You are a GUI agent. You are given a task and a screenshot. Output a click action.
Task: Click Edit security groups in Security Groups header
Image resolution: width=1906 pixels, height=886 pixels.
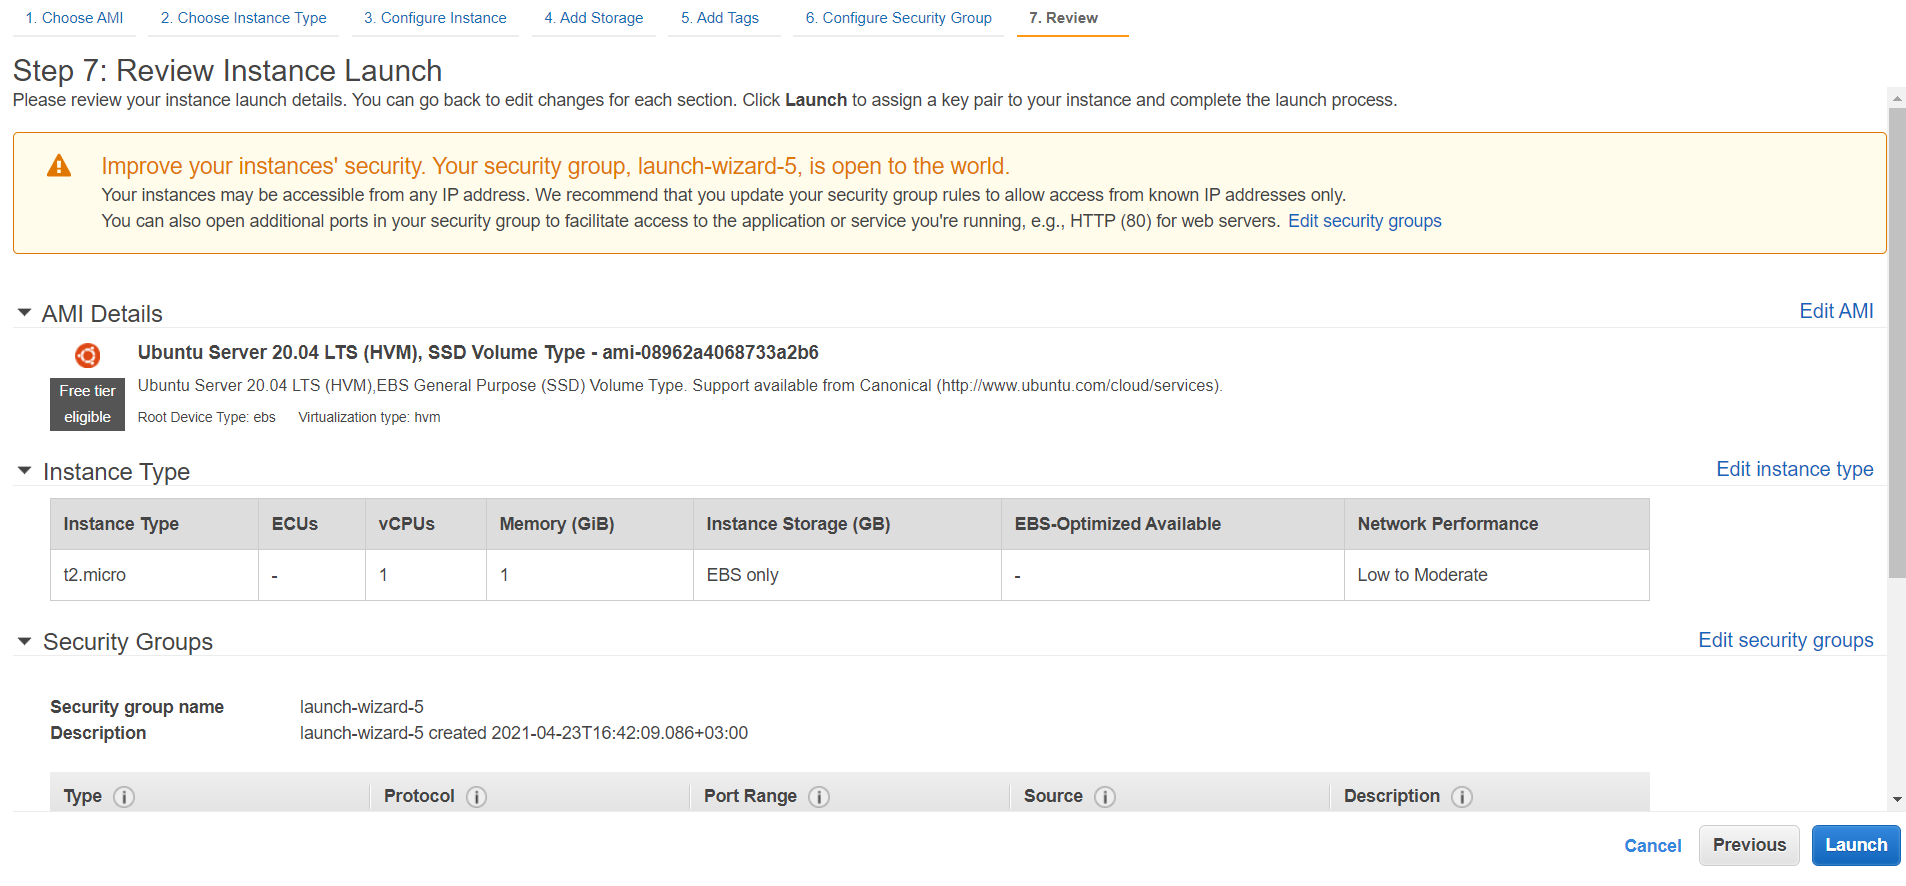(x=1785, y=640)
